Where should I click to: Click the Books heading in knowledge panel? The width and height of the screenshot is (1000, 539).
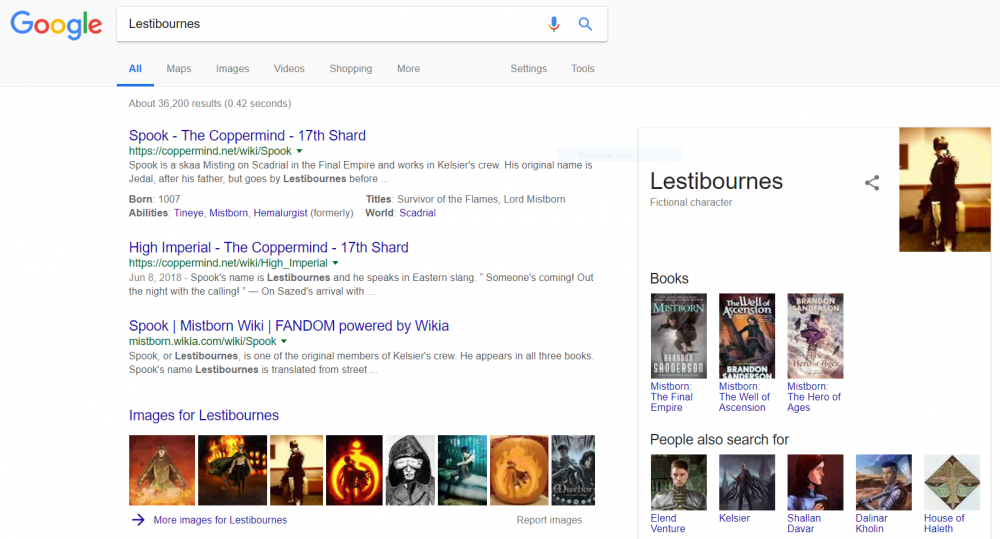669,279
